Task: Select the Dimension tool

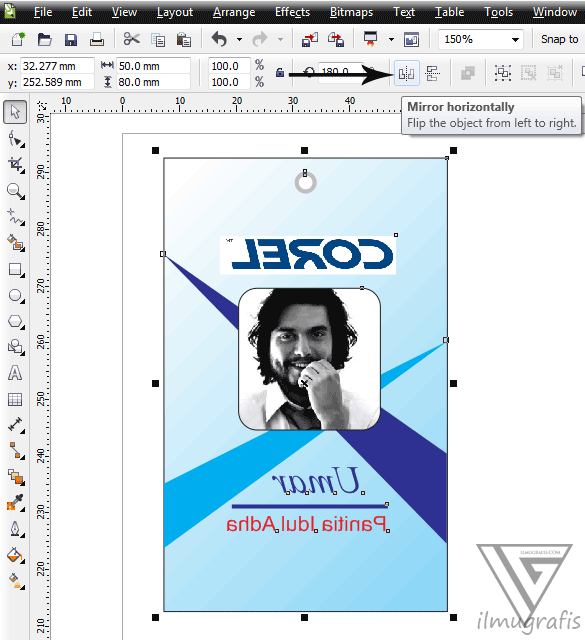Action: click(16, 425)
